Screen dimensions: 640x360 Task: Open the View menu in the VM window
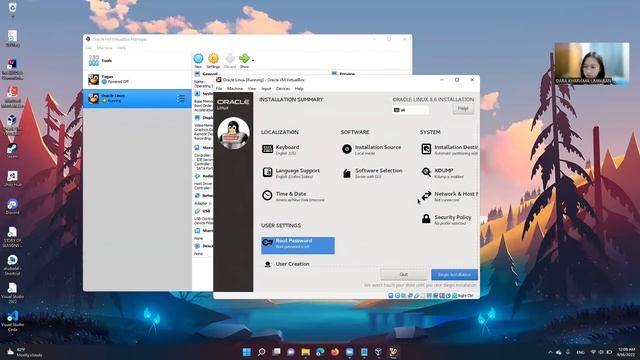(x=252, y=89)
